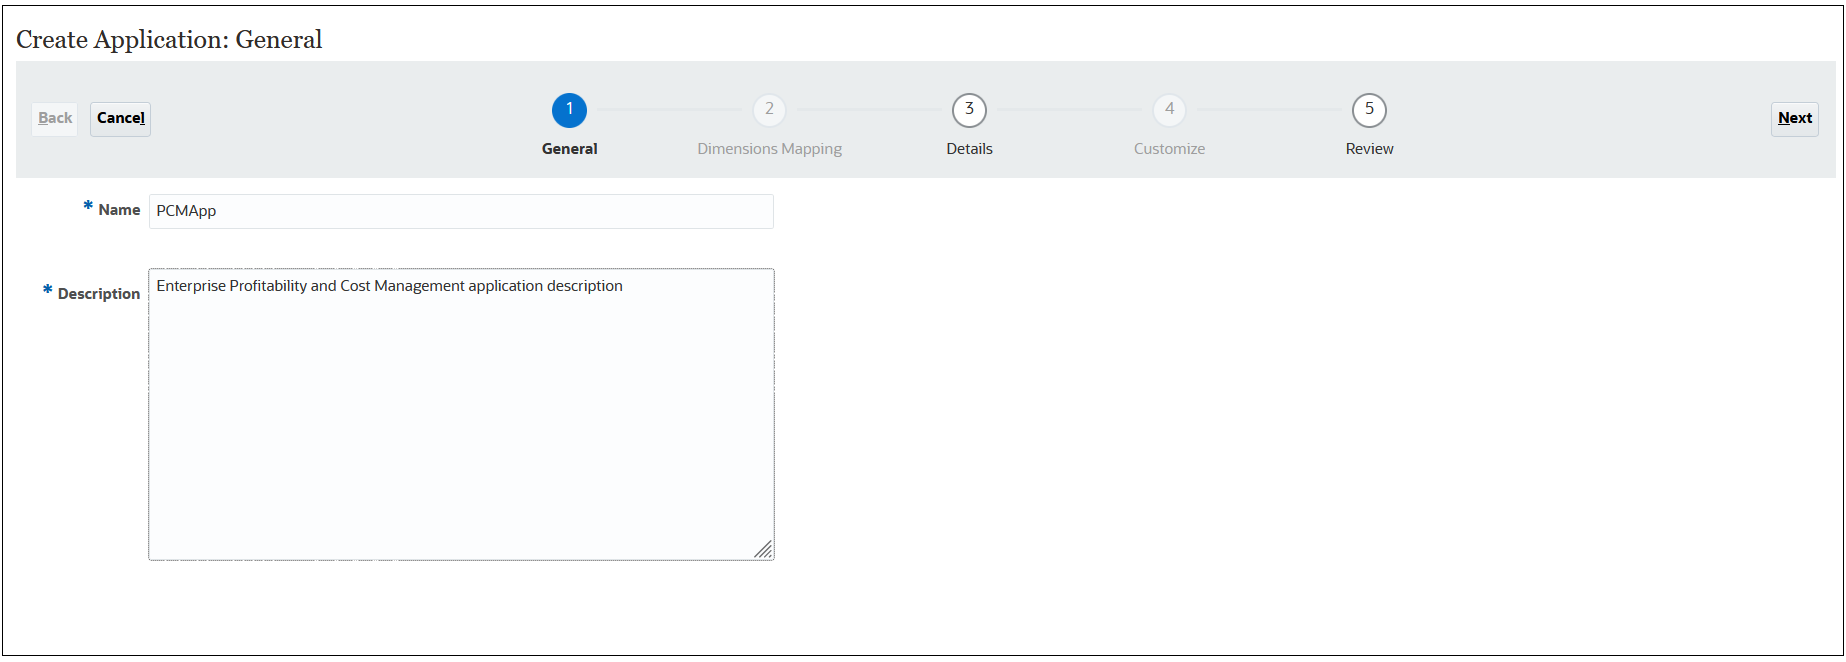Grab the Description box resize handle
Image resolution: width=1846 pixels, height=662 pixels.
click(x=763, y=549)
